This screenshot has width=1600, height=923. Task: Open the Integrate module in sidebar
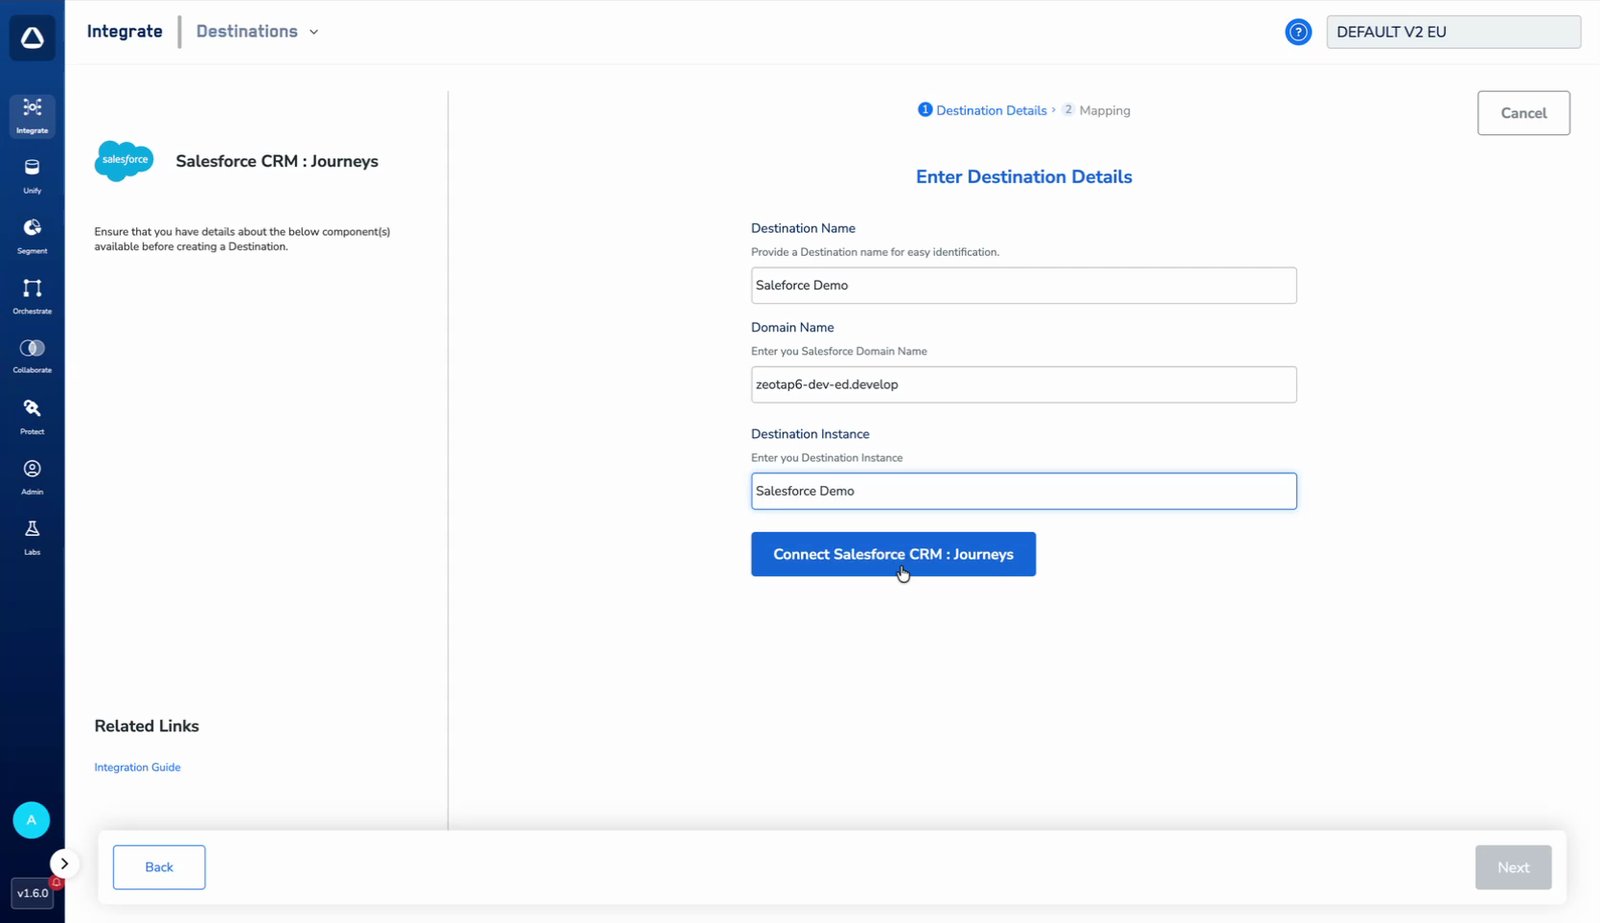click(x=32, y=116)
